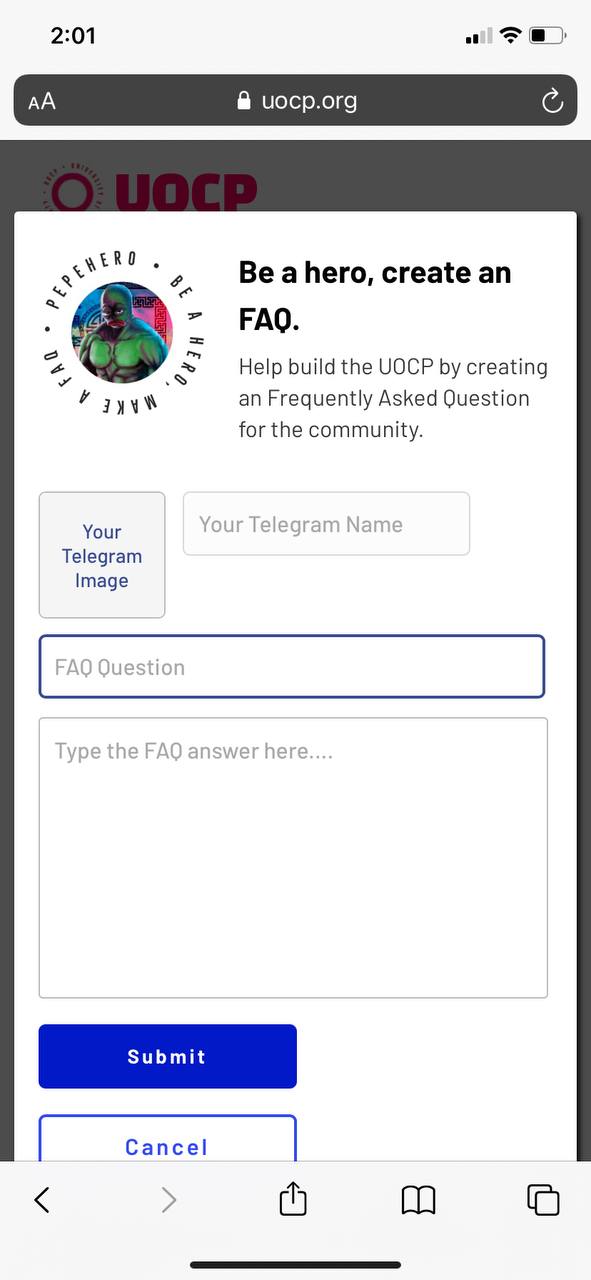Viewport: 591px width, 1280px height.
Task: Focus the Your Telegram Name field
Action: pyautogui.click(x=326, y=524)
